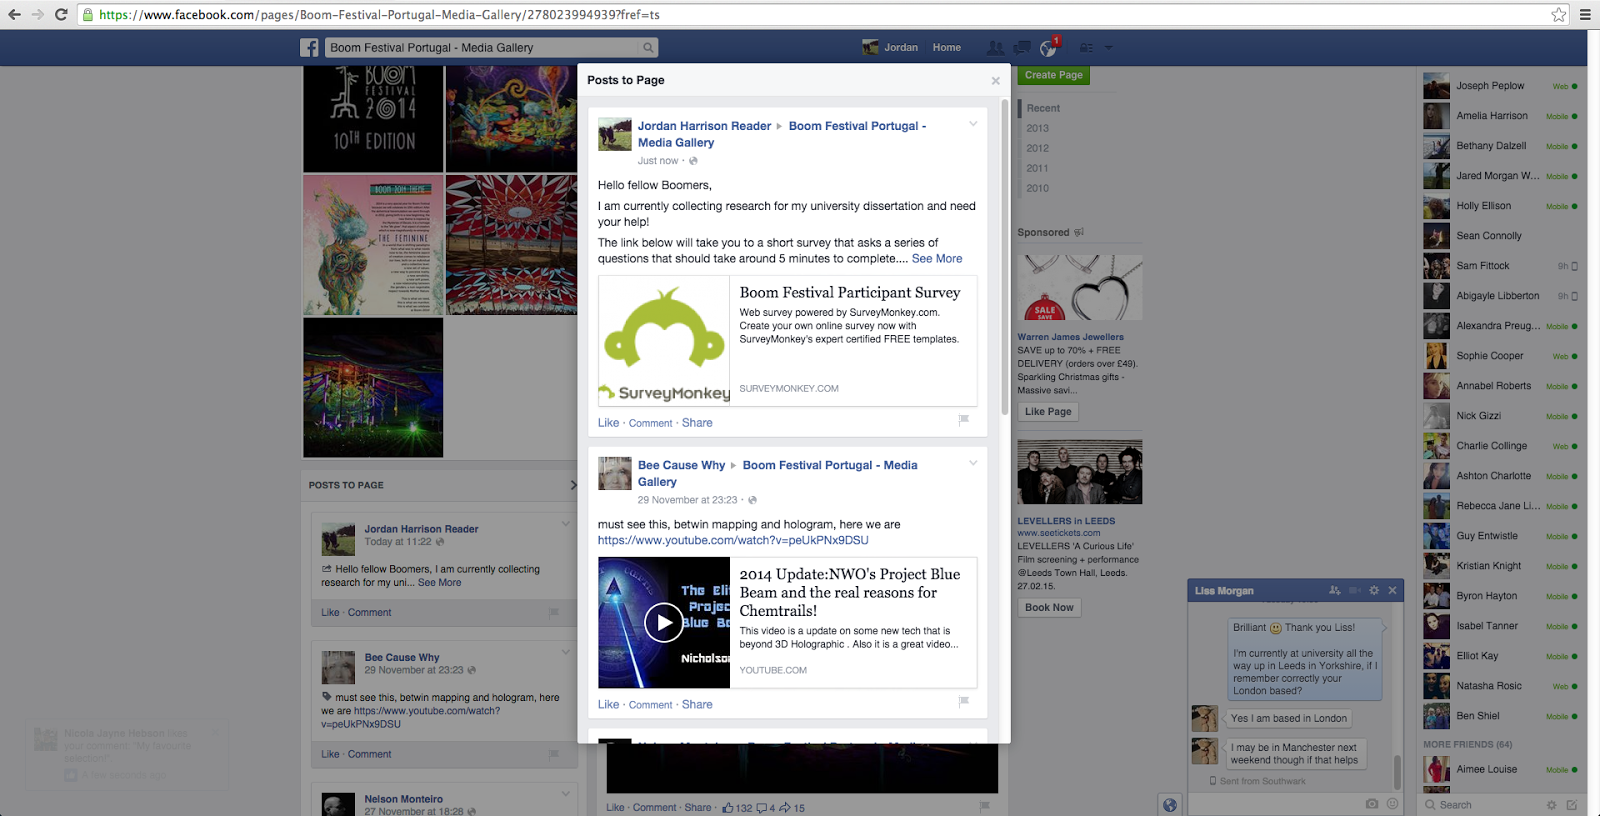Click the Posts to Page dialog scrollbar
This screenshot has width=1600, height=816.
pos(1005,255)
